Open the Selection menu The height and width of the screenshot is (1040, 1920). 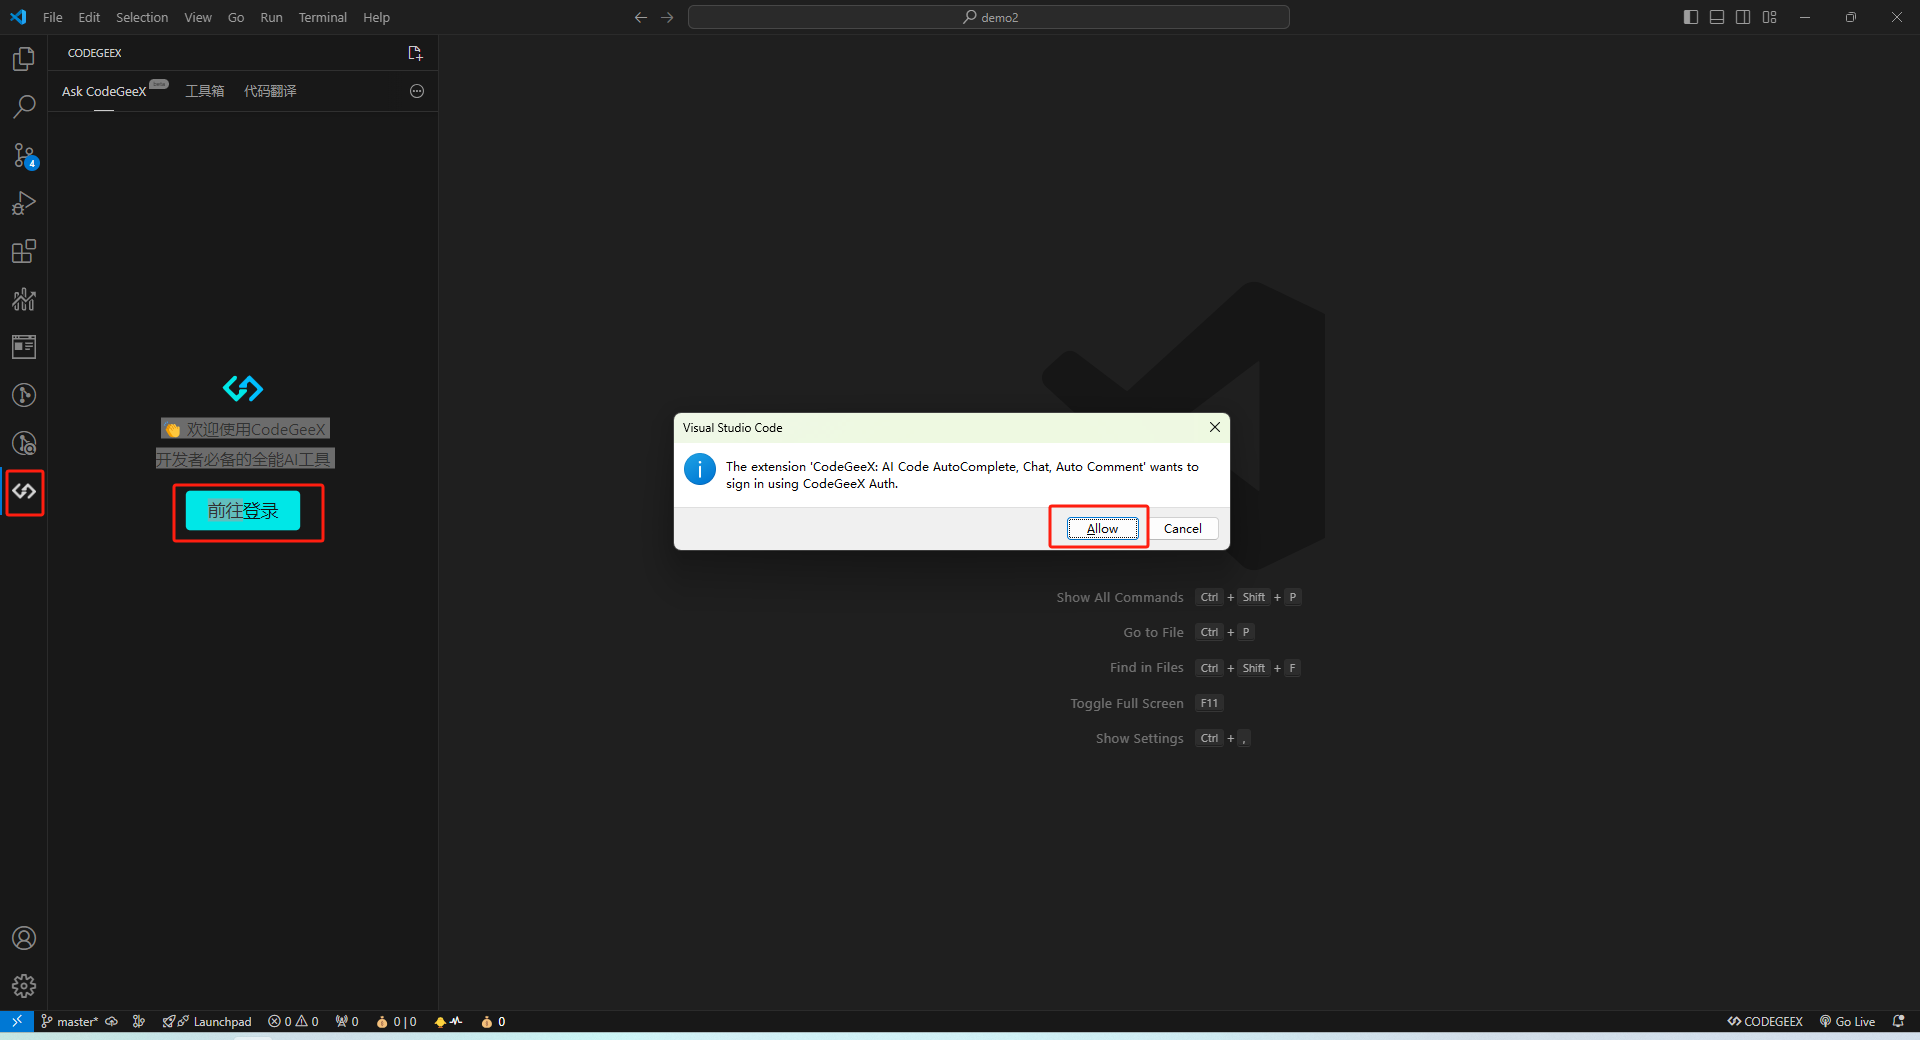(x=142, y=17)
